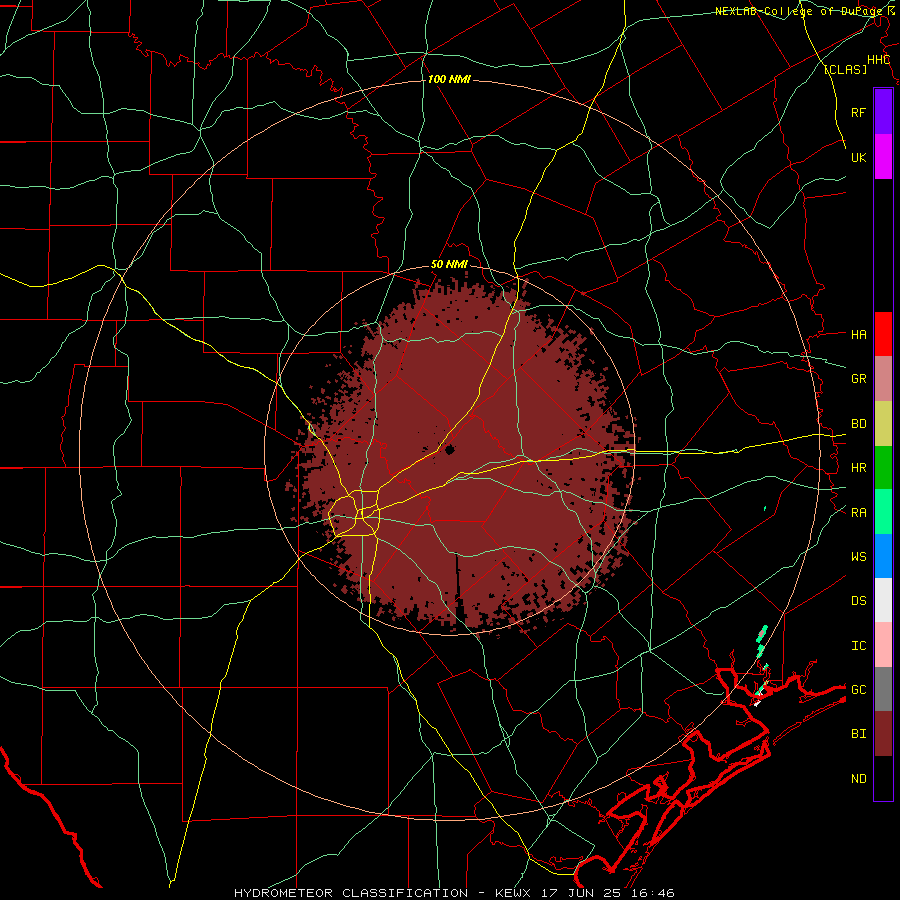This screenshot has width=900, height=900.
Task: Click the 50 NMI range ring label
Action: coord(449,265)
